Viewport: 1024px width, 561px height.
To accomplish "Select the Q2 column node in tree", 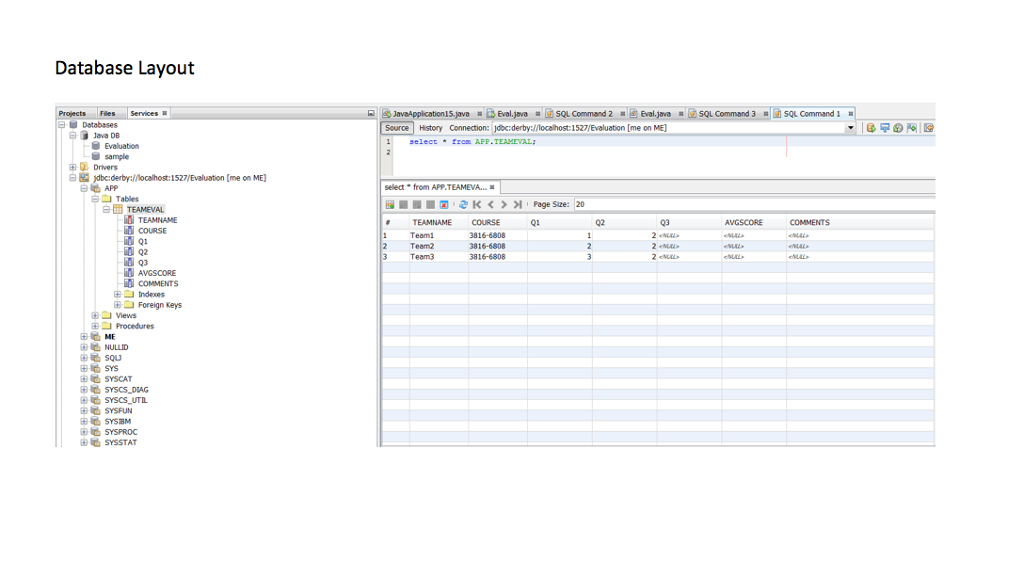I will [142, 252].
